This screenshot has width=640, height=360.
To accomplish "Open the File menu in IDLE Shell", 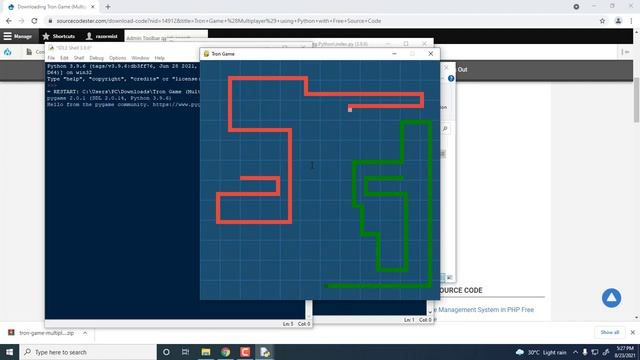I will pos(51,58).
